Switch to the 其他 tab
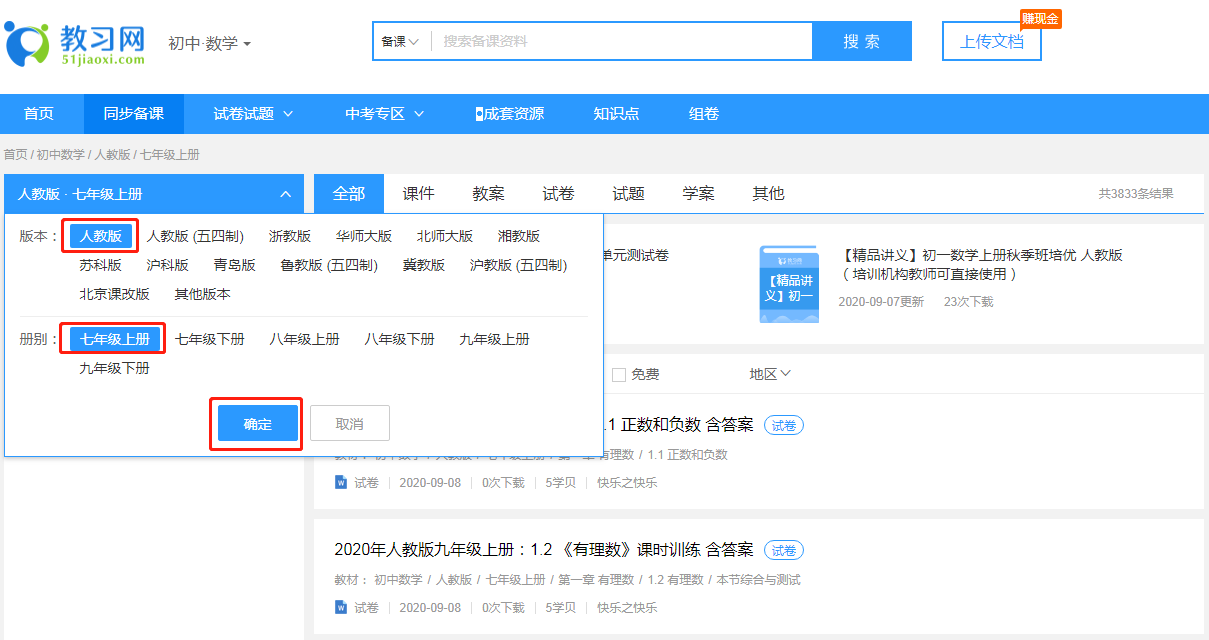 pyautogui.click(x=769, y=194)
